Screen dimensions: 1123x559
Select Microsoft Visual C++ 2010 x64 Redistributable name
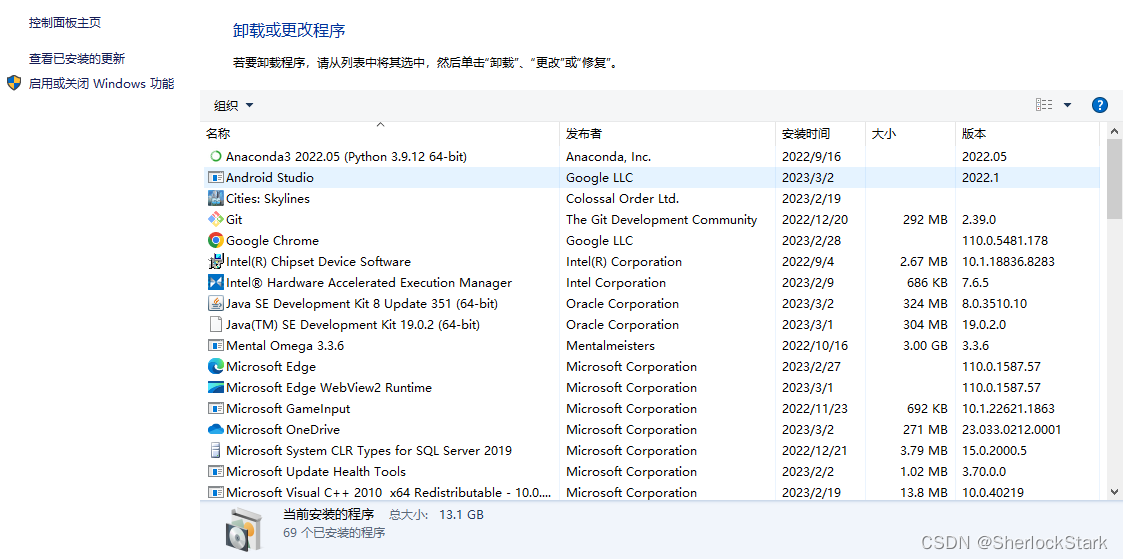(389, 492)
